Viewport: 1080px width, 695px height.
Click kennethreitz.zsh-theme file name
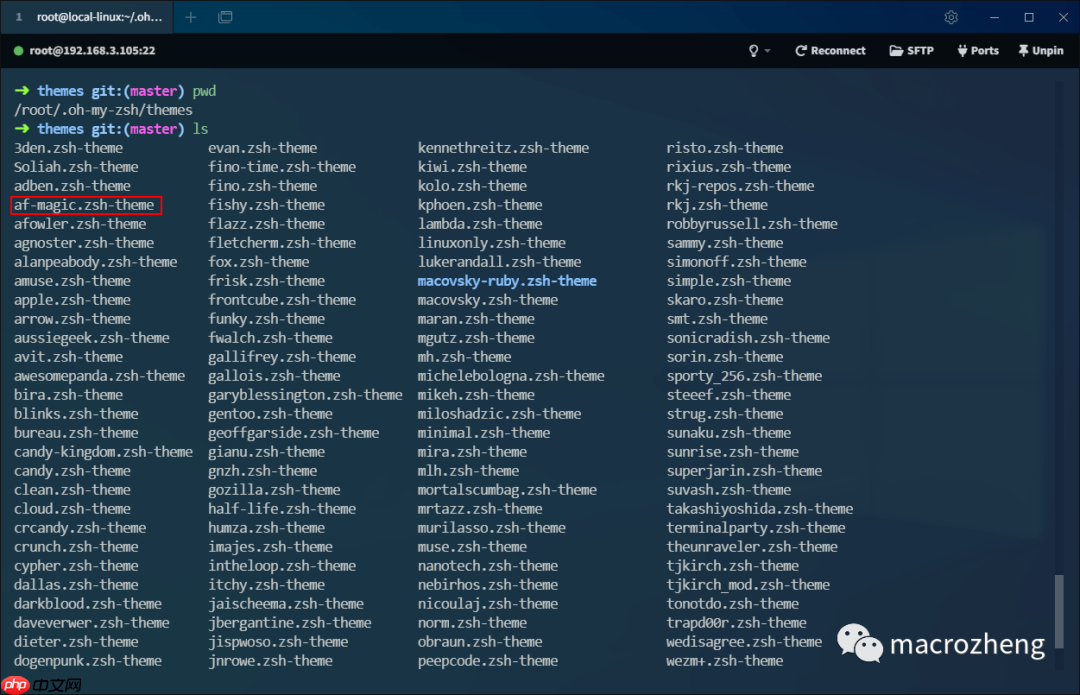point(503,148)
